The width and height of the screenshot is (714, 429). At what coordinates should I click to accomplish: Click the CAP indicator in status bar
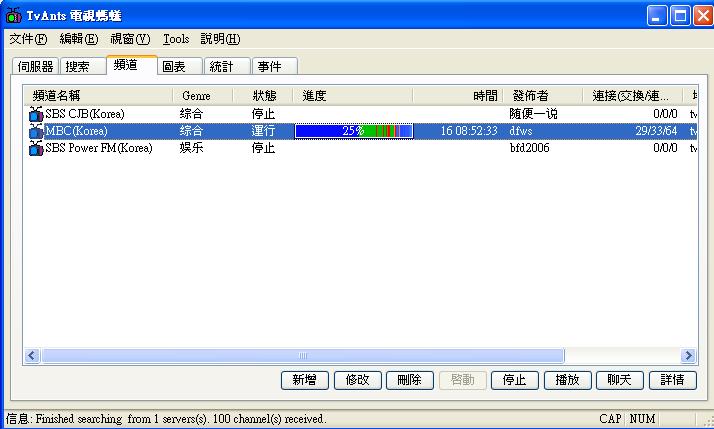(610, 419)
